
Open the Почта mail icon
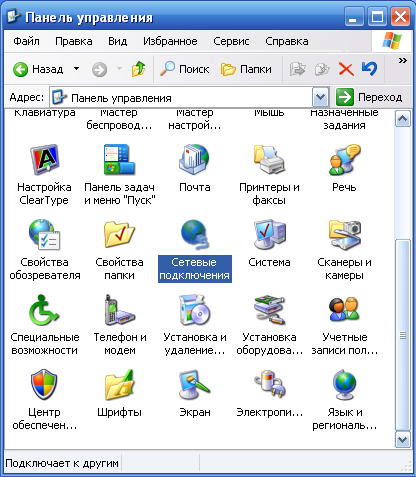195,160
